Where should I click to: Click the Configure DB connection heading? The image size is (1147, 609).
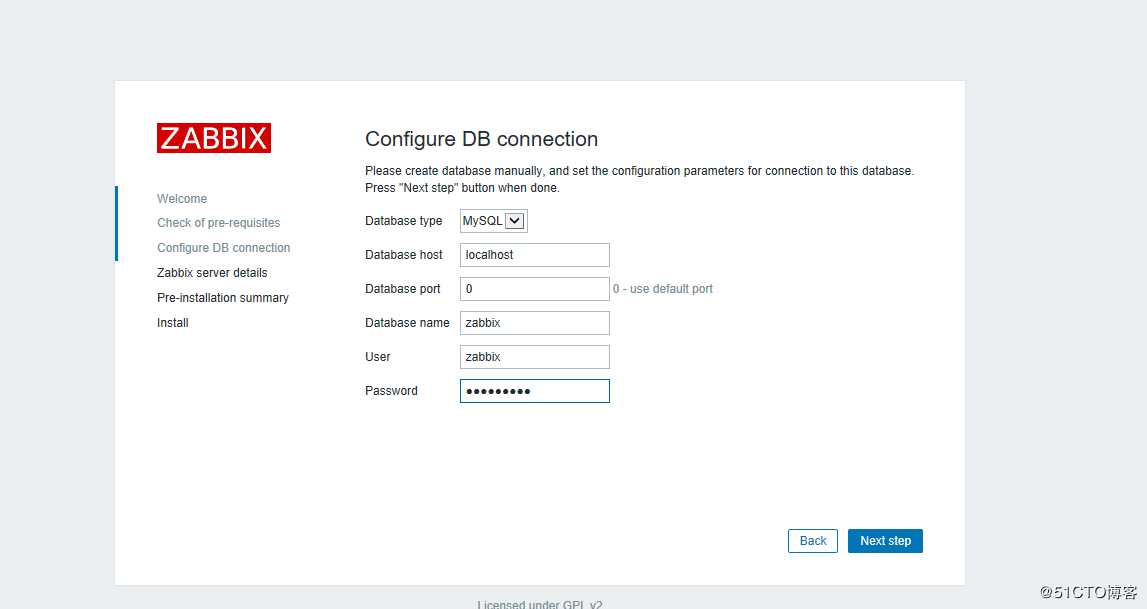tap(481, 139)
